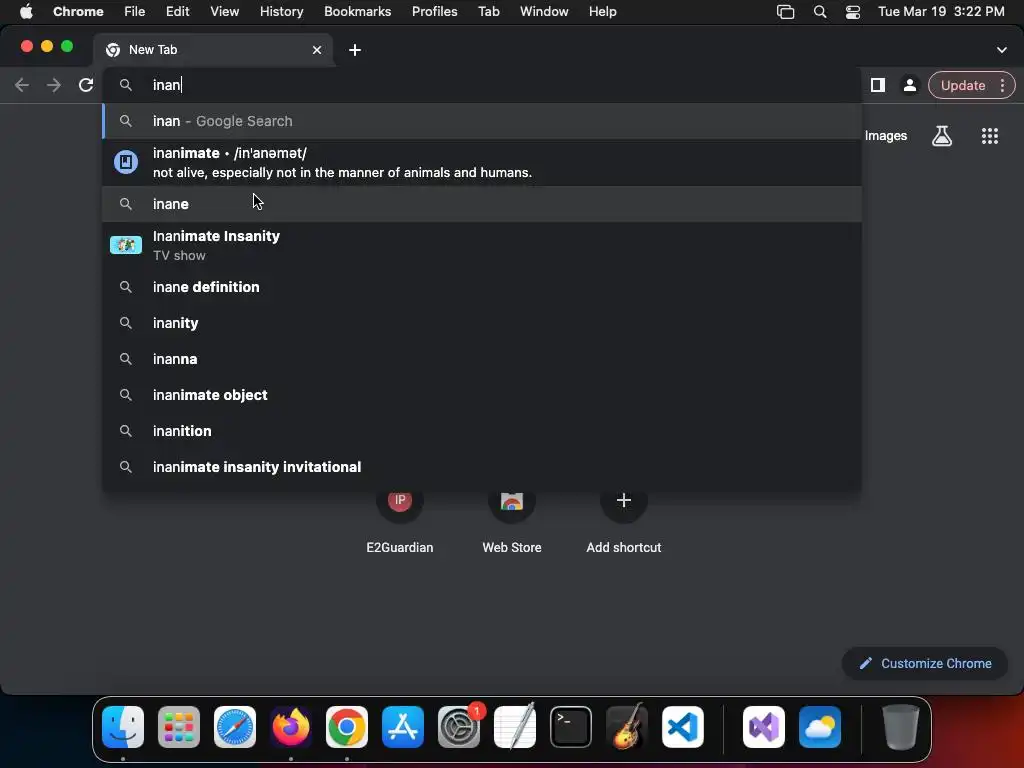Open App Store from the dock
Image resolution: width=1024 pixels, height=768 pixels.
coord(403,727)
